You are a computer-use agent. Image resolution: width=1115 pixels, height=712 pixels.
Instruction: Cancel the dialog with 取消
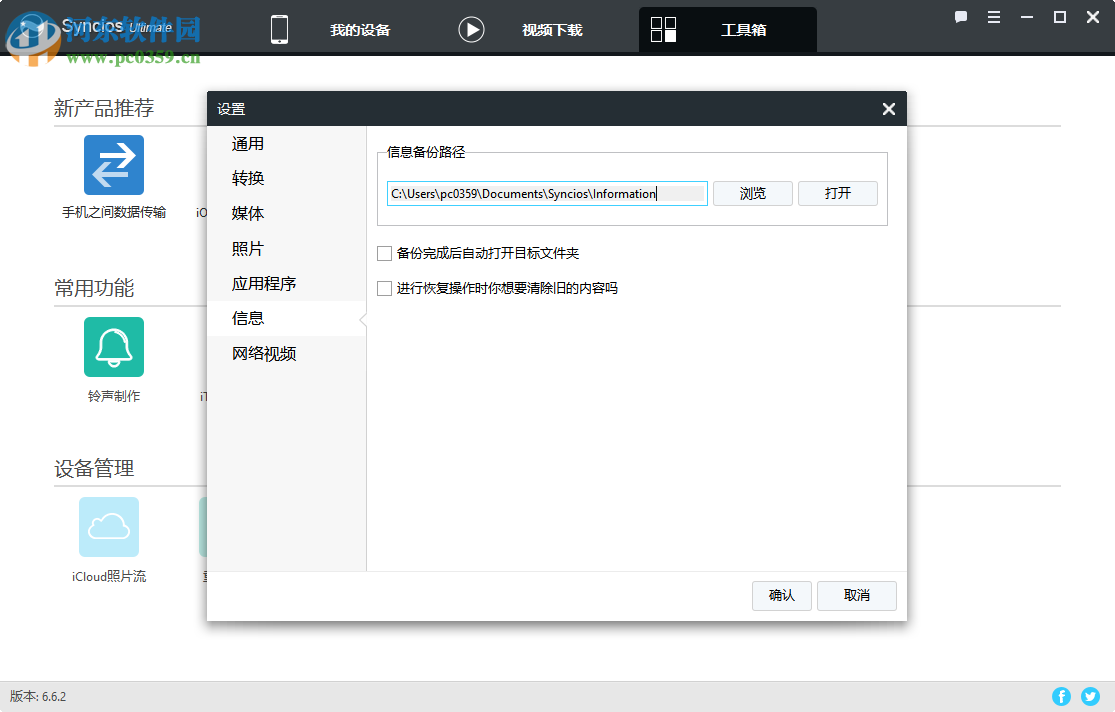pyautogui.click(x=856, y=595)
